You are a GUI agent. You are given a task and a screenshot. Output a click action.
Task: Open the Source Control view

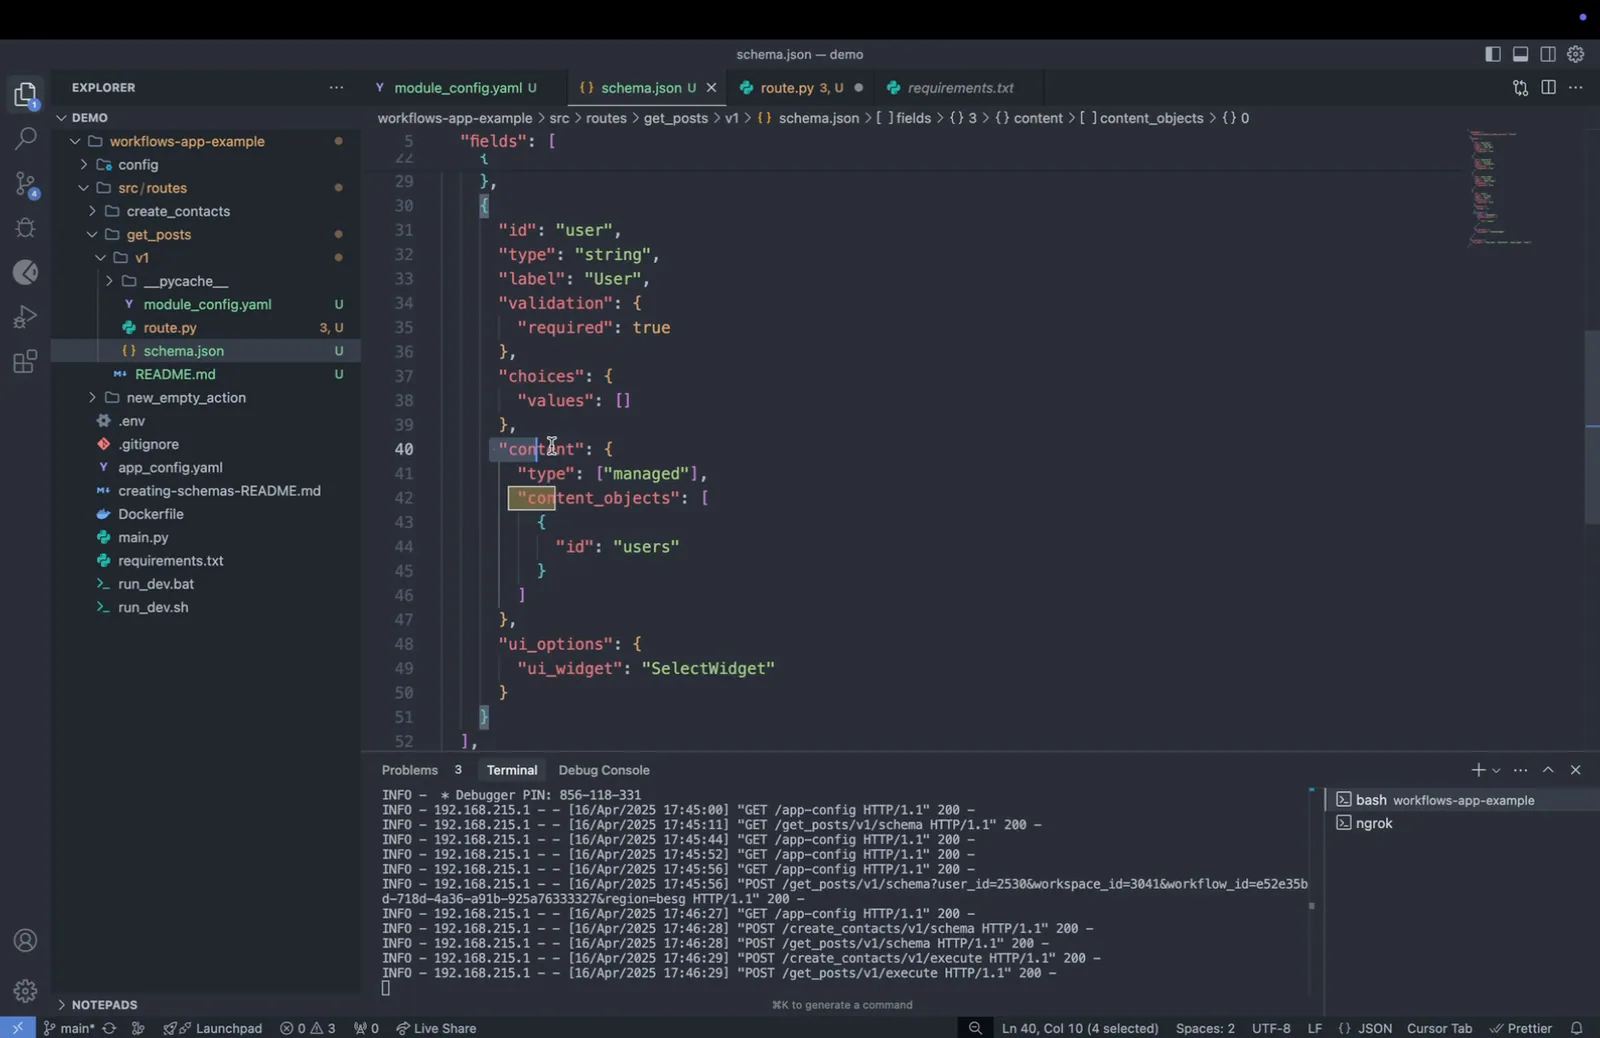tap(26, 183)
